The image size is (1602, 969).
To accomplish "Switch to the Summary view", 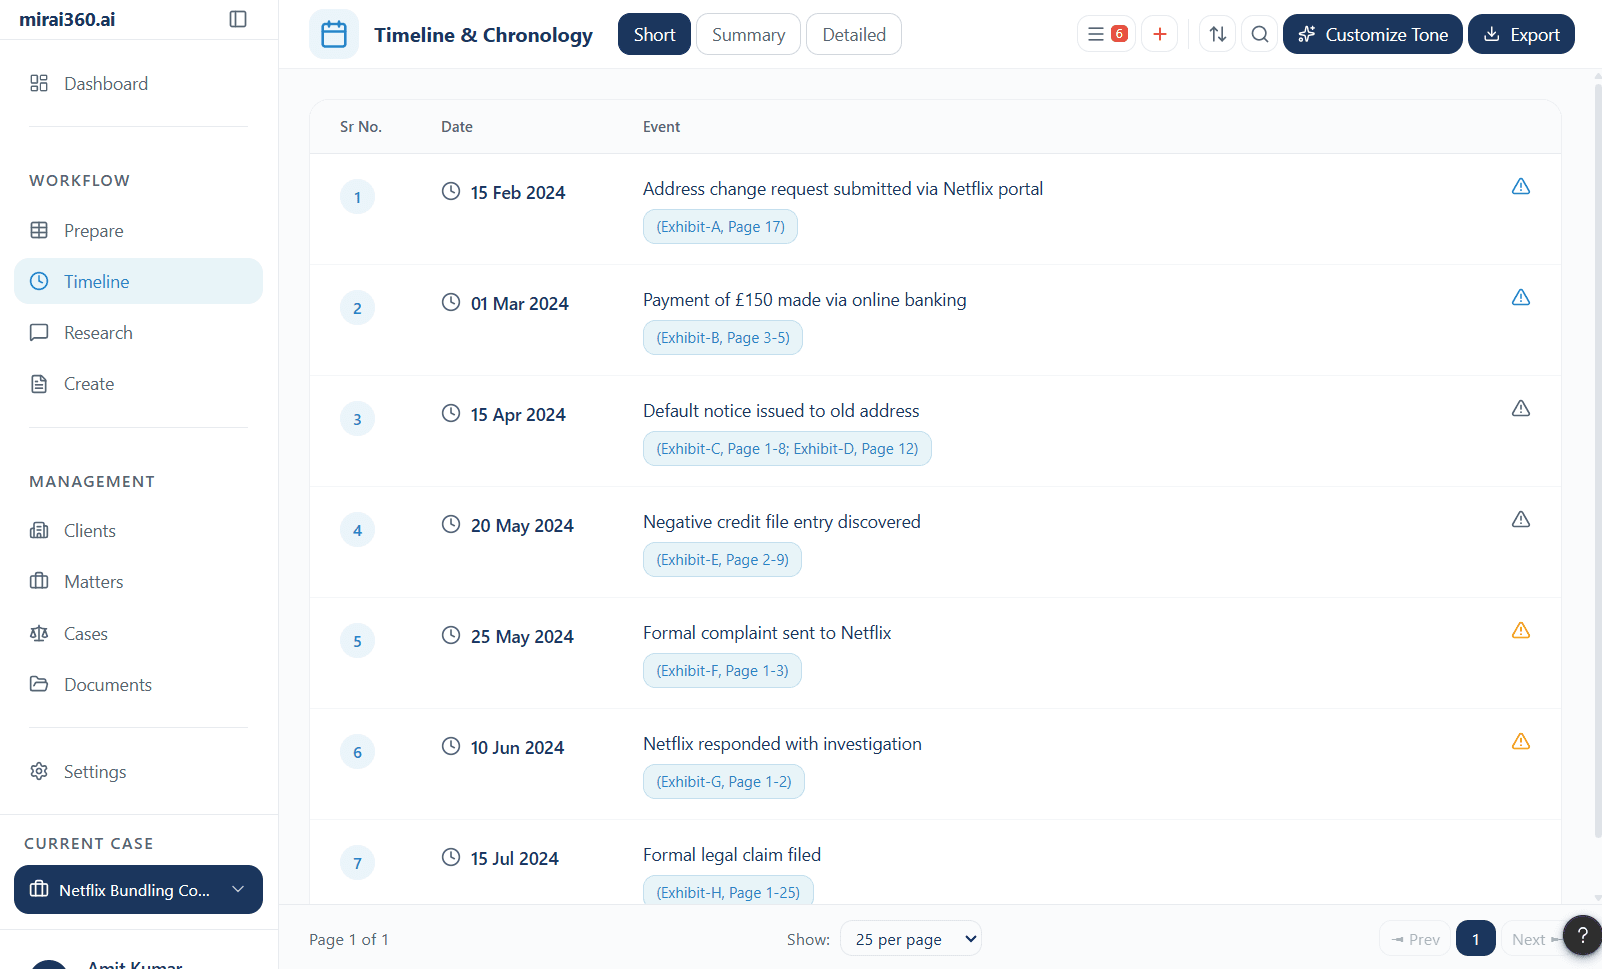I will [748, 34].
